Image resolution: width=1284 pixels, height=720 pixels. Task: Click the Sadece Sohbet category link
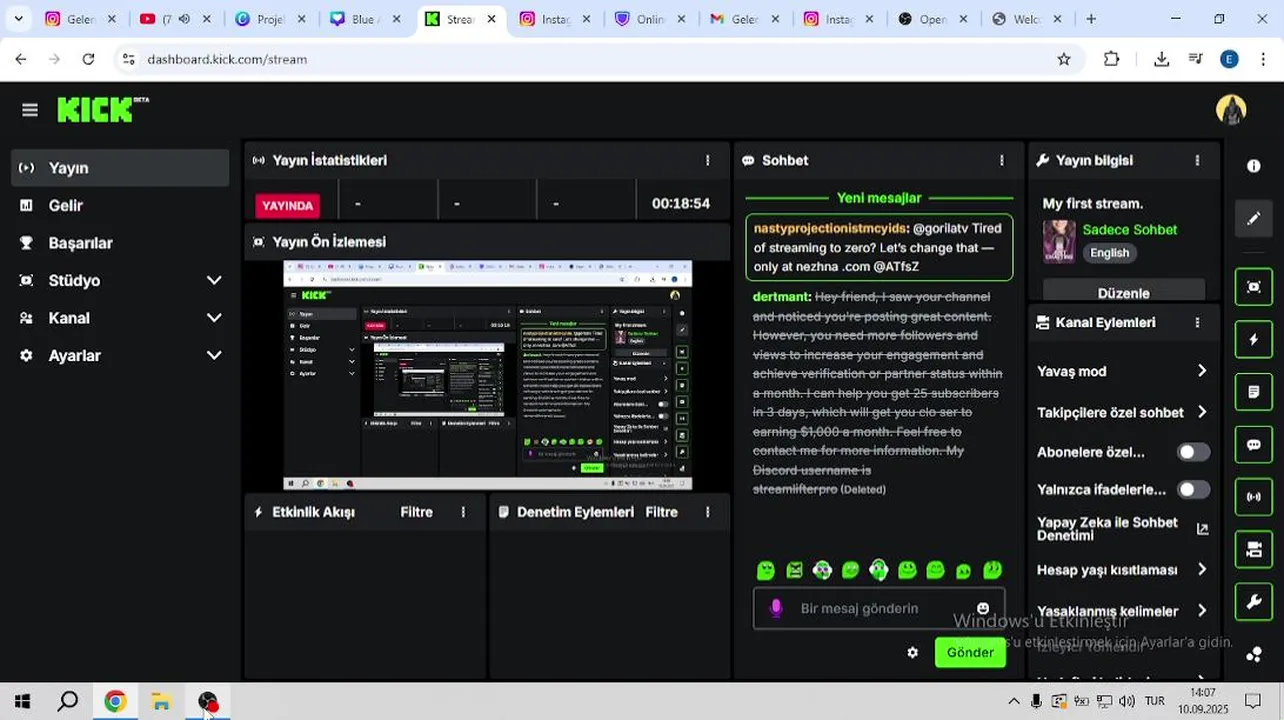click(1129, 229)
